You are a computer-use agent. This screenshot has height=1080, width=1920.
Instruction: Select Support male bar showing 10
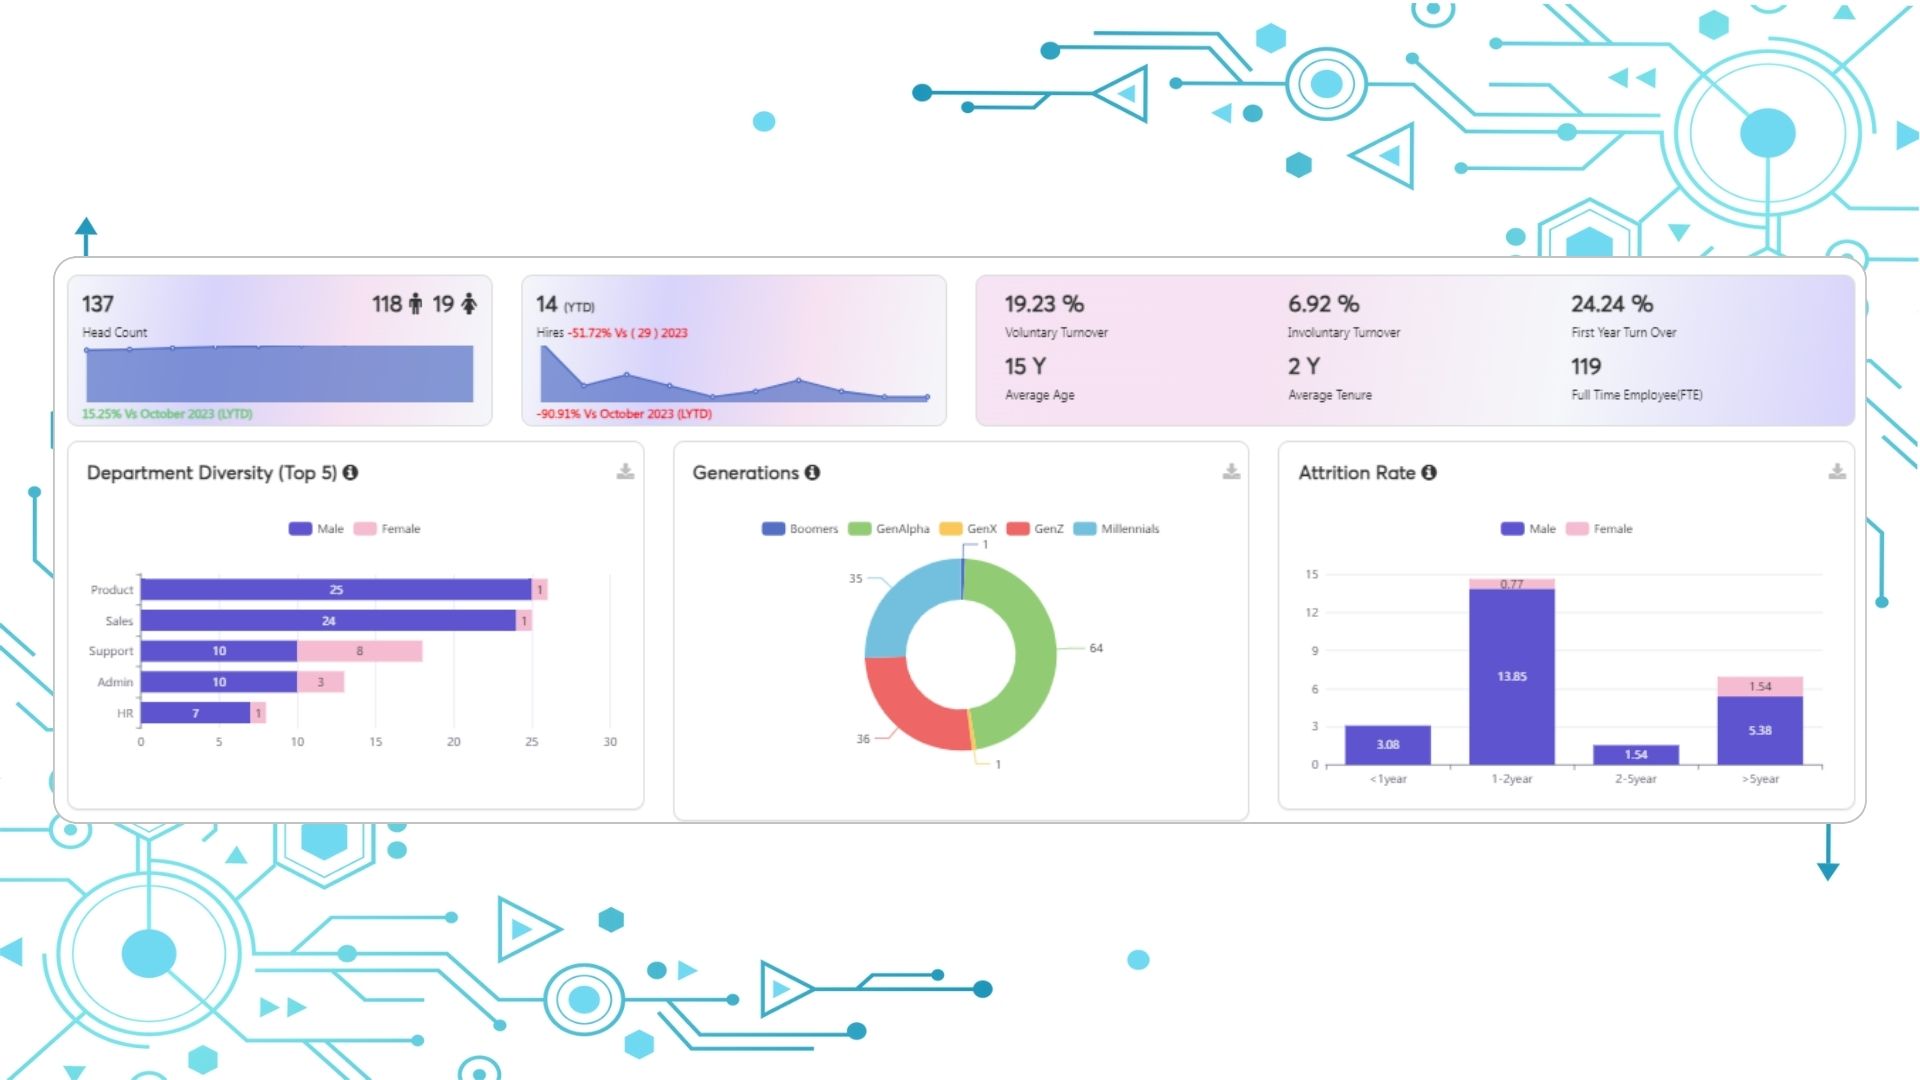point(219,651)
